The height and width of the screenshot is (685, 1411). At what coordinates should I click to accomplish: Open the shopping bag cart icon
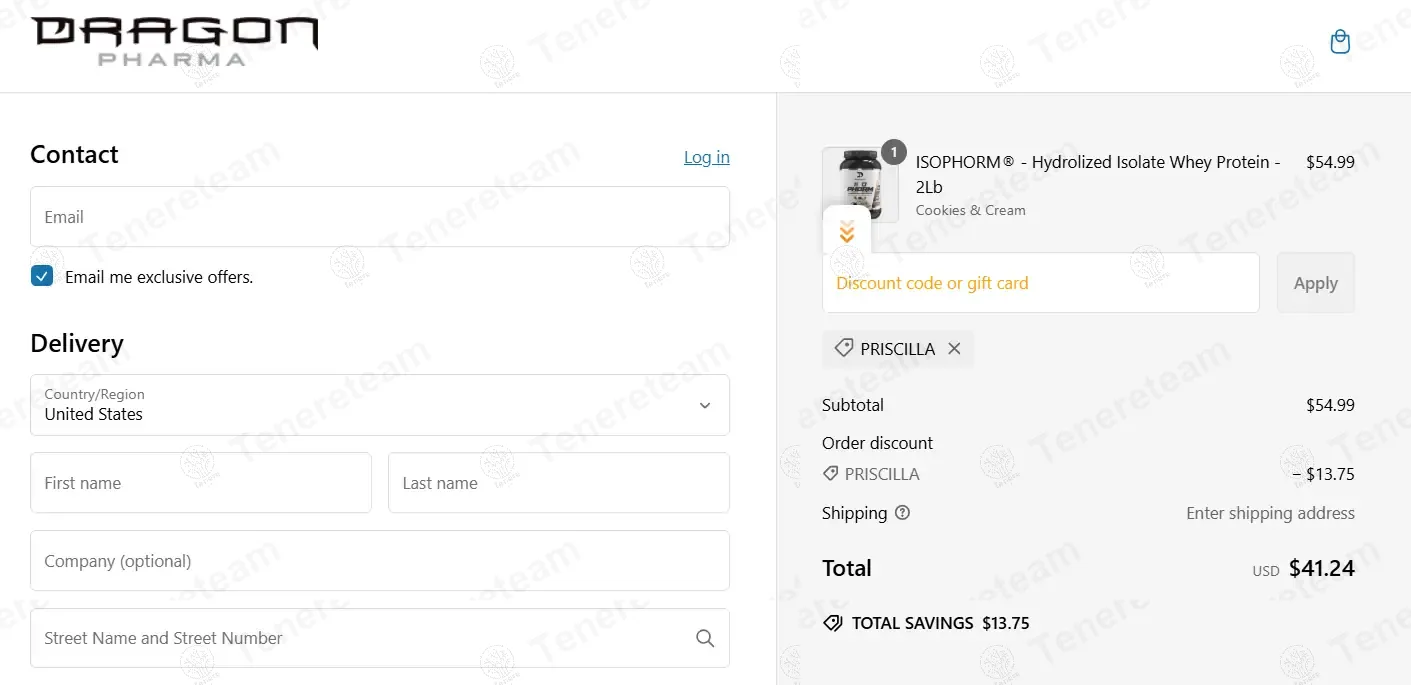click(x=1340, y=42)
